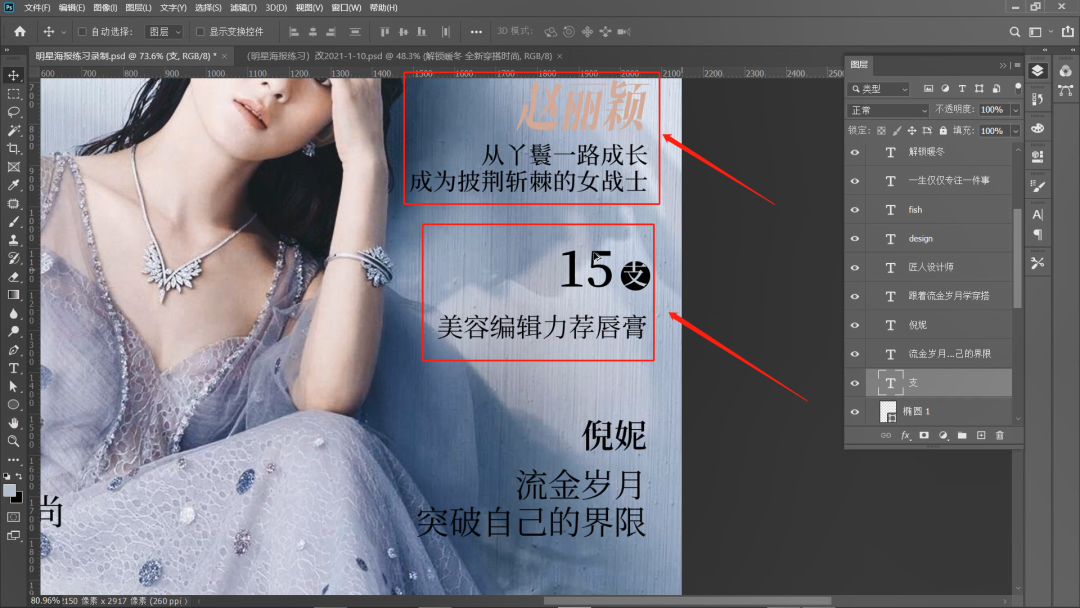Open the blend mode 正常 dropdown
Screen dimensions: 1080x608
click(x=888, y=110)
